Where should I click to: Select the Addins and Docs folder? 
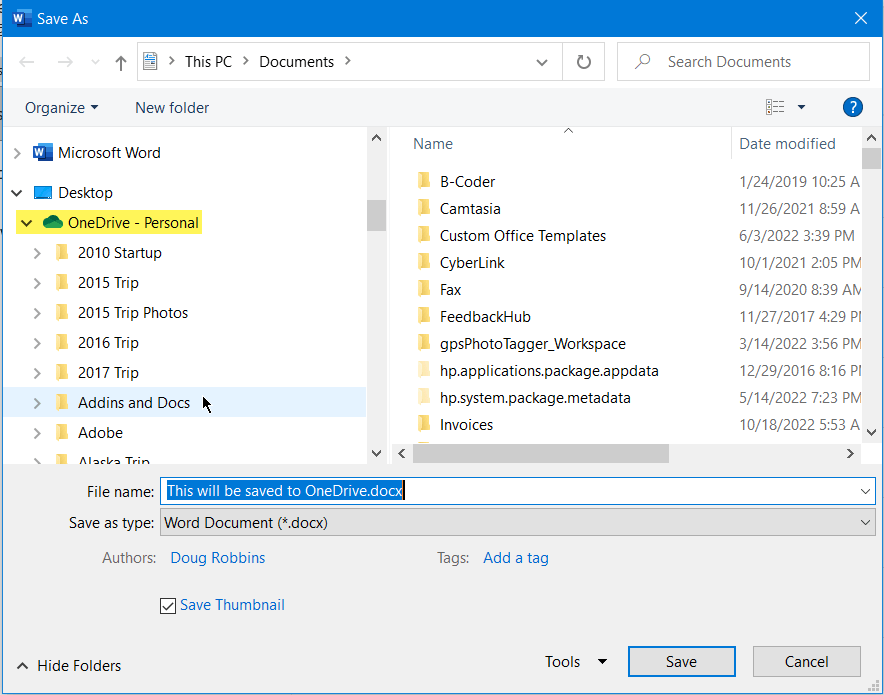point(134,402)
